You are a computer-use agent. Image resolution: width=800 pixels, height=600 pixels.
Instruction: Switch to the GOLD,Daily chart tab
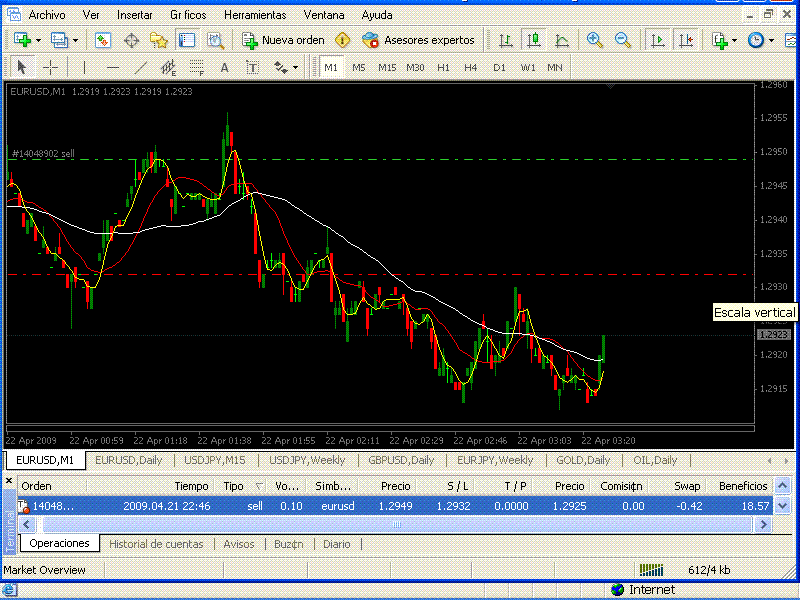tap(583, 460)
